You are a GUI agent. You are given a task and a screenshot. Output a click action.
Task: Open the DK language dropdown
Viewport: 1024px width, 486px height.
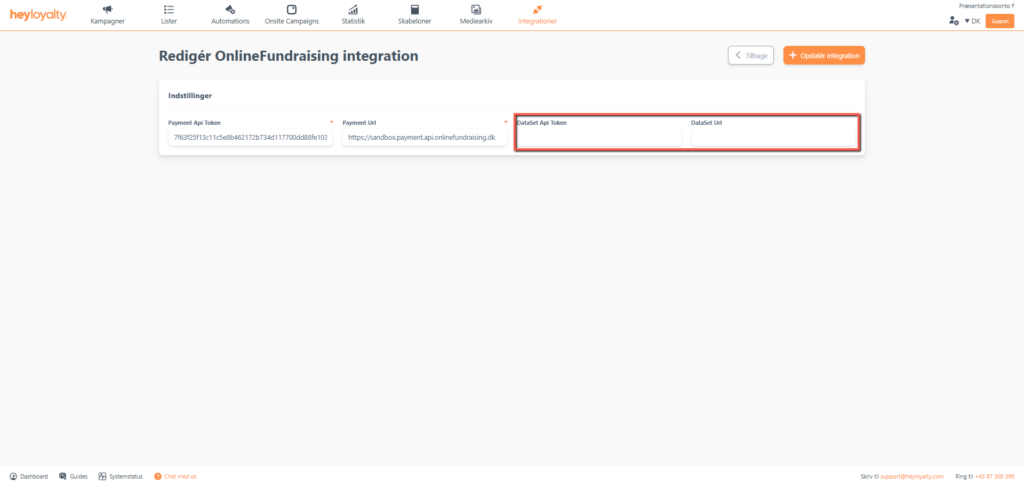[971, 21]
